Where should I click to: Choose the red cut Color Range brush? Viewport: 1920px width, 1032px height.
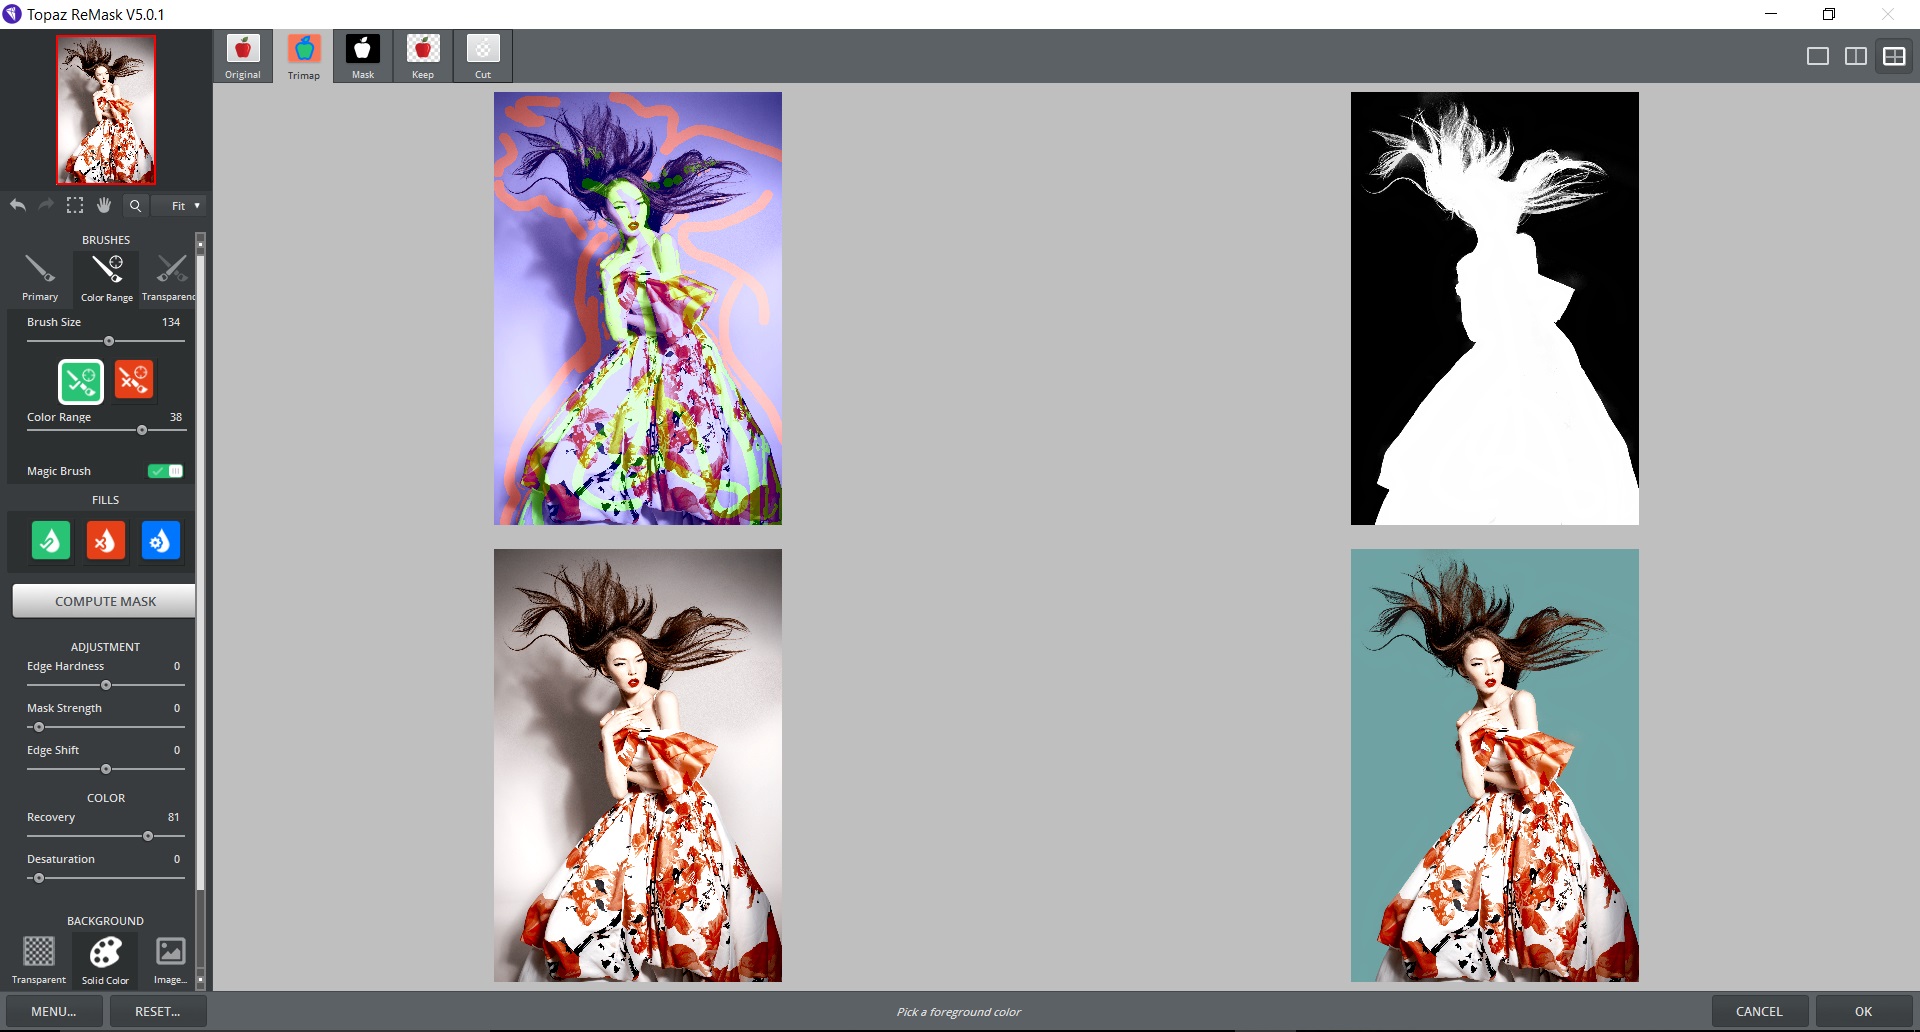134,381
